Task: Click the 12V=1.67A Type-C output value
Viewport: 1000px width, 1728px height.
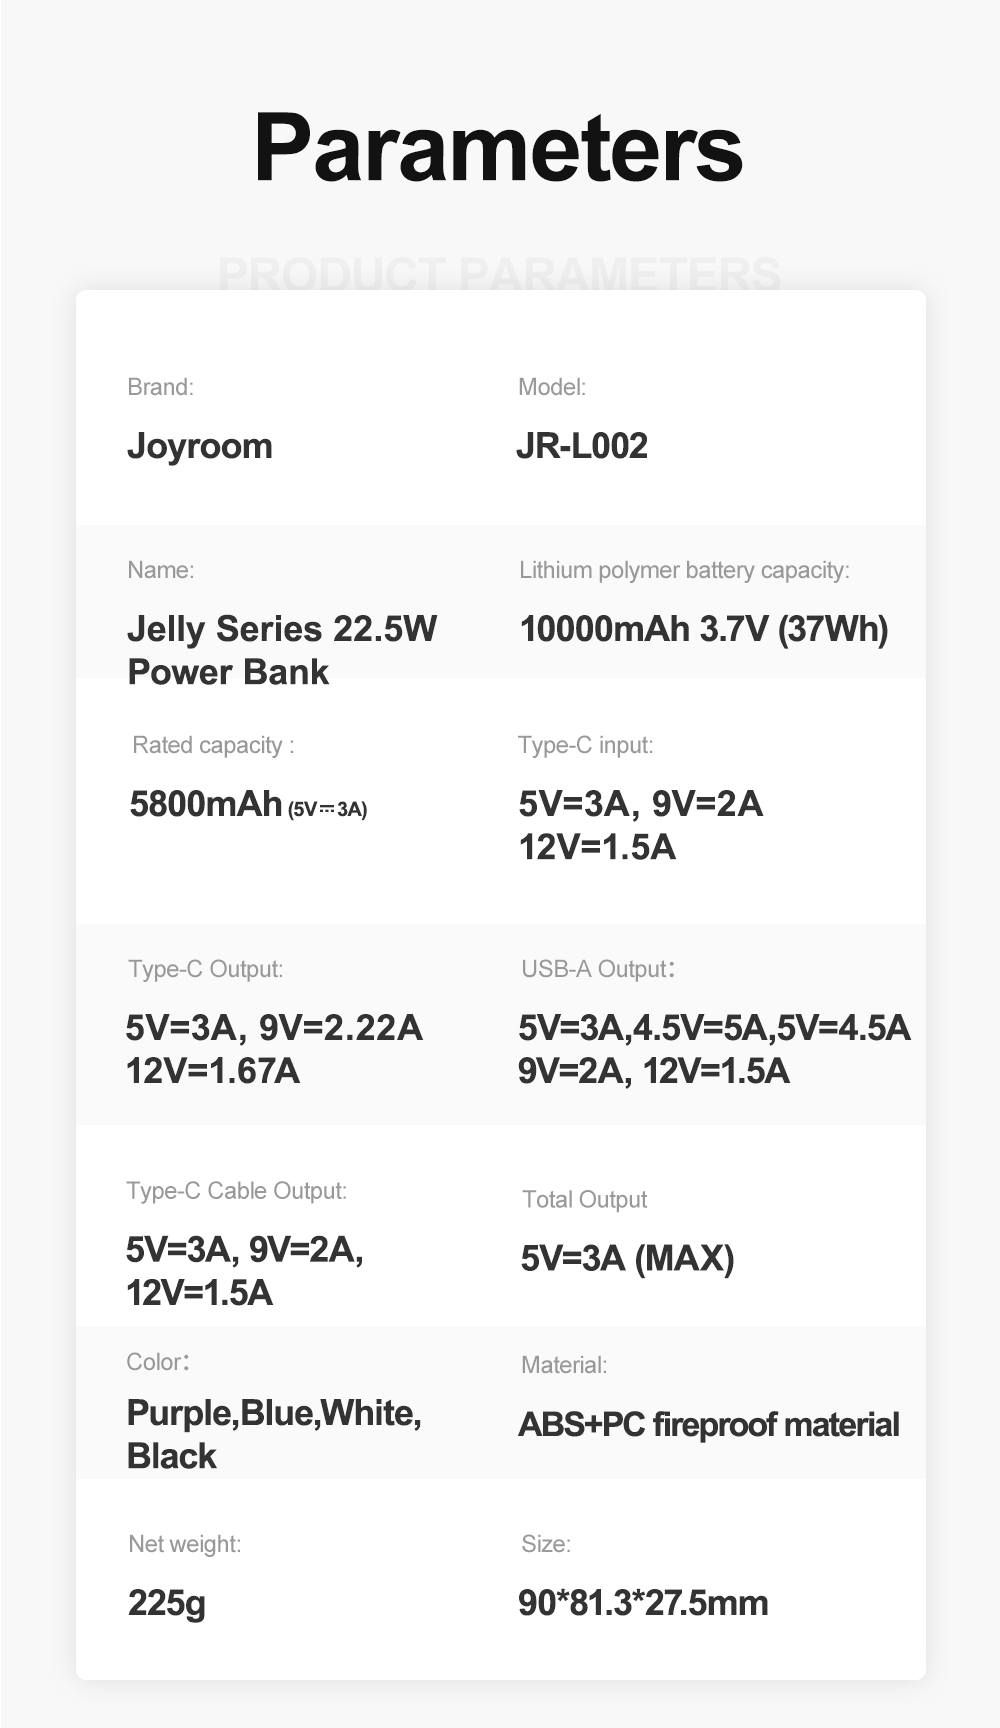Action: coord(213,1071)
